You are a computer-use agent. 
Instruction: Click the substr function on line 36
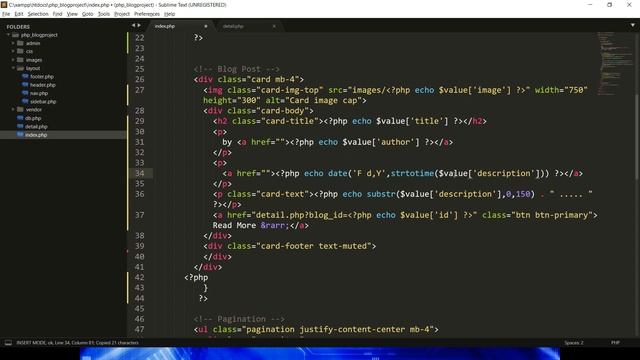click(x=381, y=194)
